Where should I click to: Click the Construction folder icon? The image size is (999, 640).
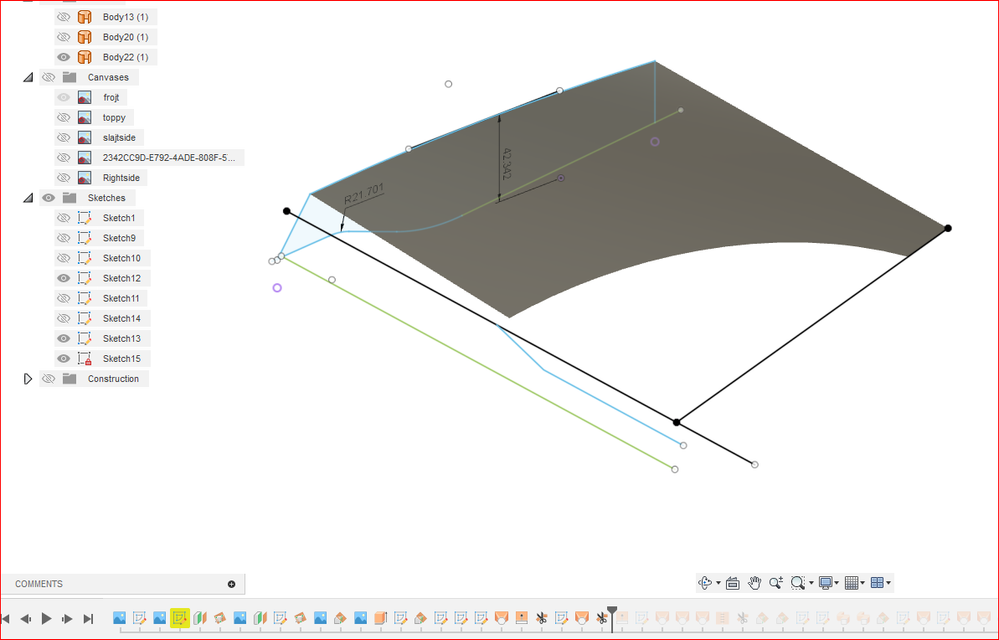69,379
